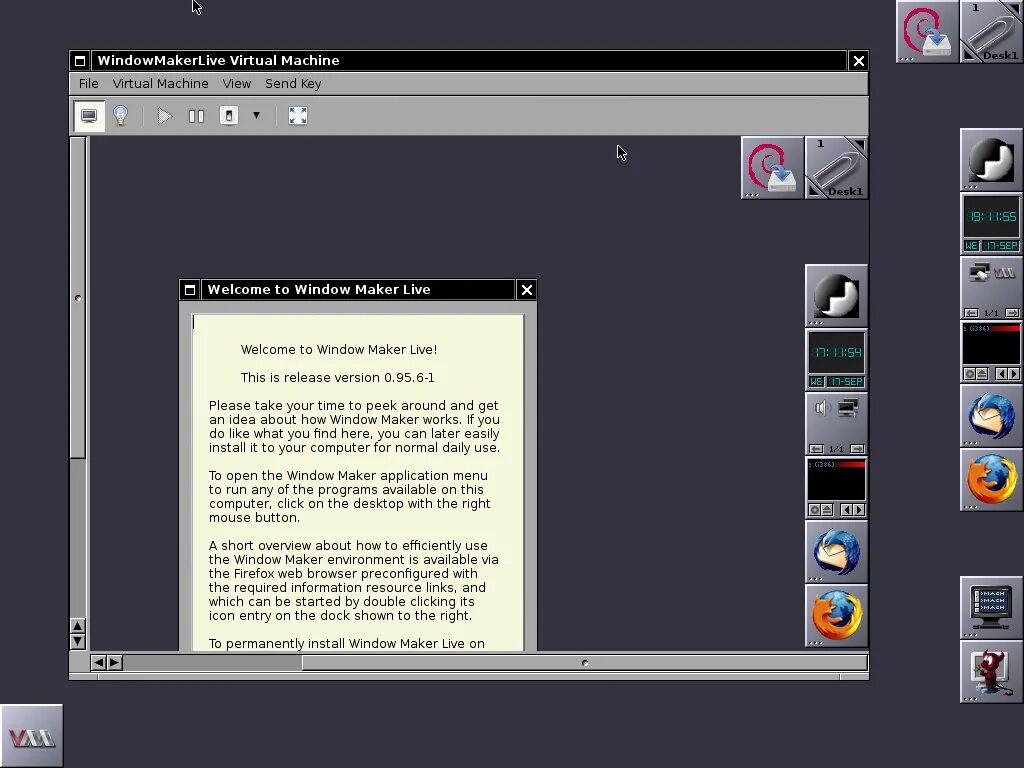Viewport: 1024px width, 768px height.
Task: Click the Welcome to Window Maker Live titlebar
Action: tap(358, 290)
